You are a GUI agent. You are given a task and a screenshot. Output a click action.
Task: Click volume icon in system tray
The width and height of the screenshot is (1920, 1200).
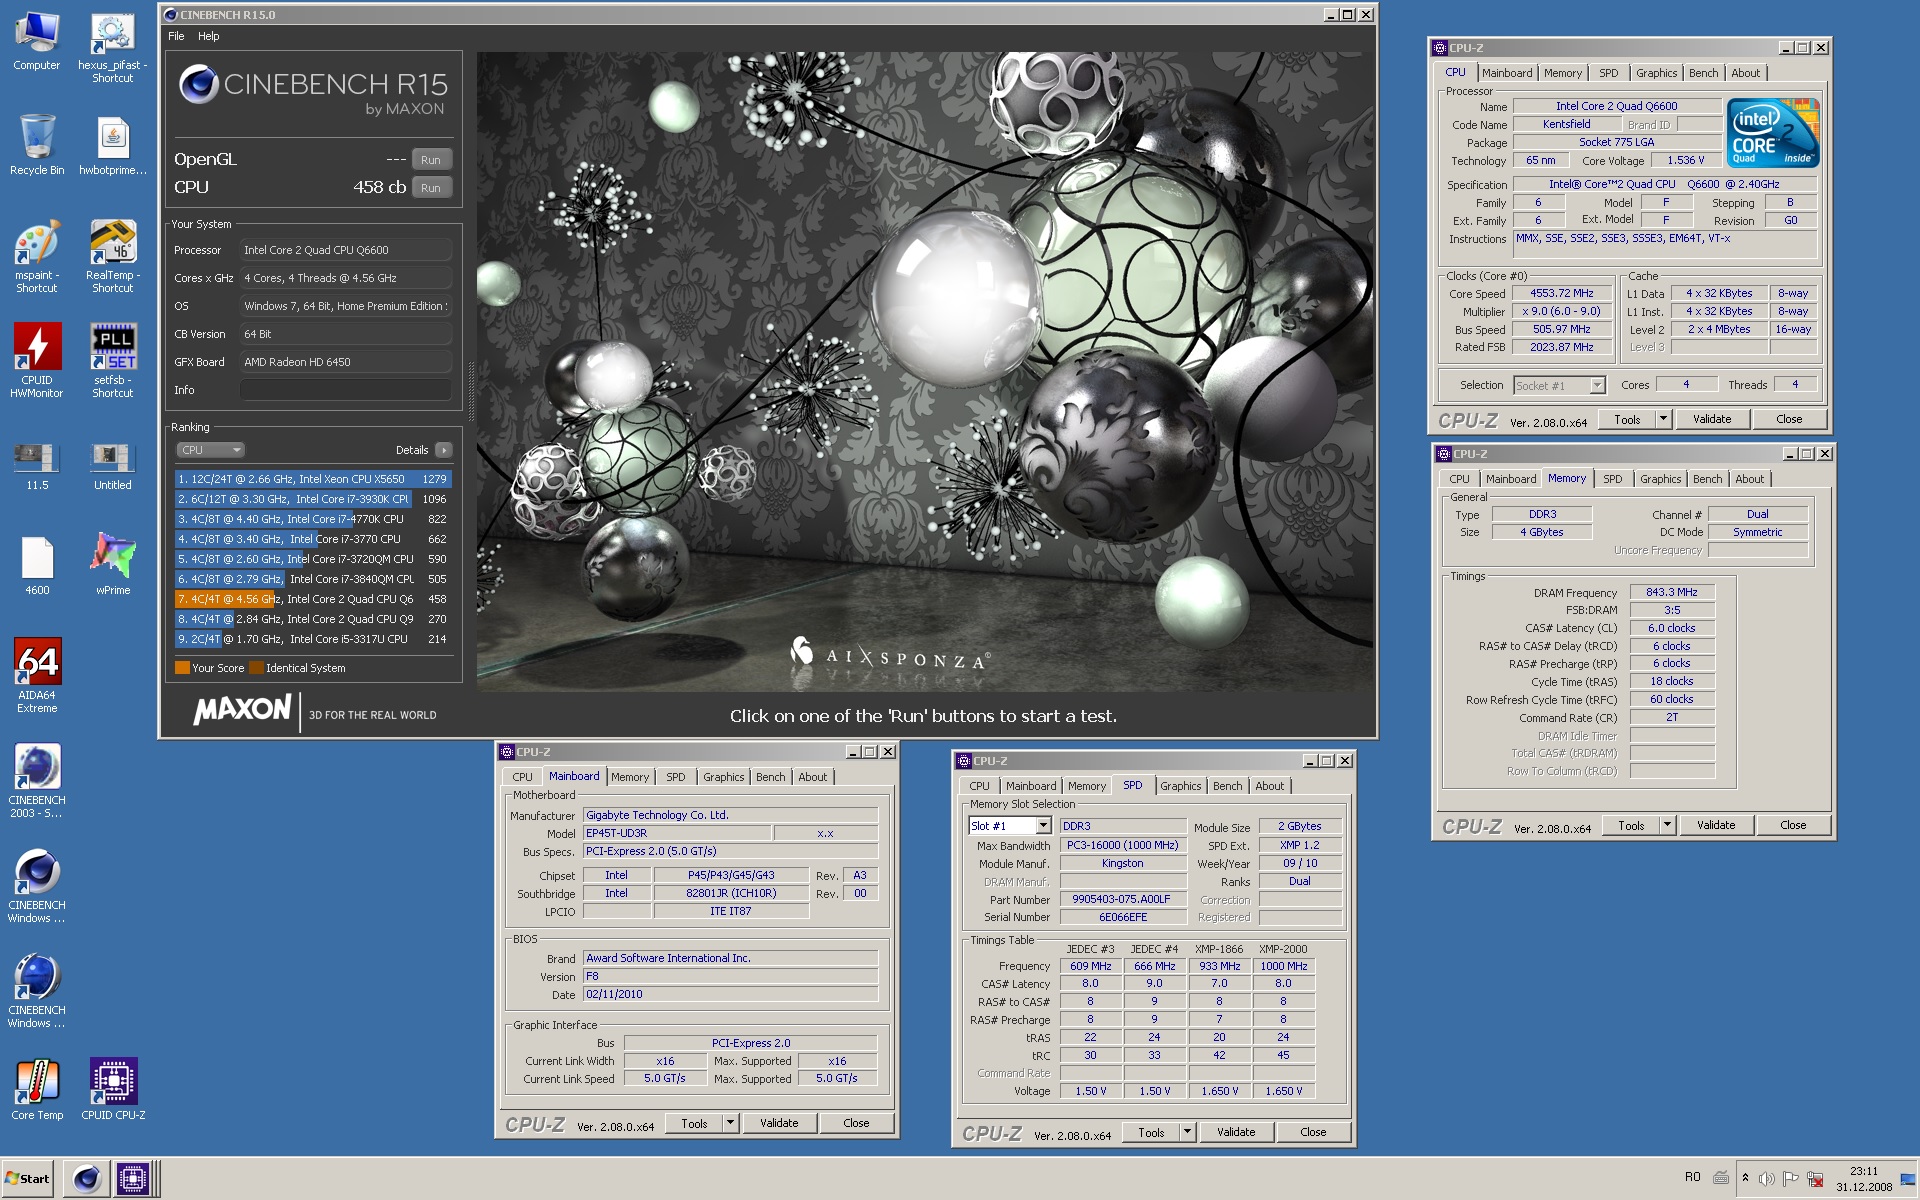pyautogui.click(x=1767, y=1178)
